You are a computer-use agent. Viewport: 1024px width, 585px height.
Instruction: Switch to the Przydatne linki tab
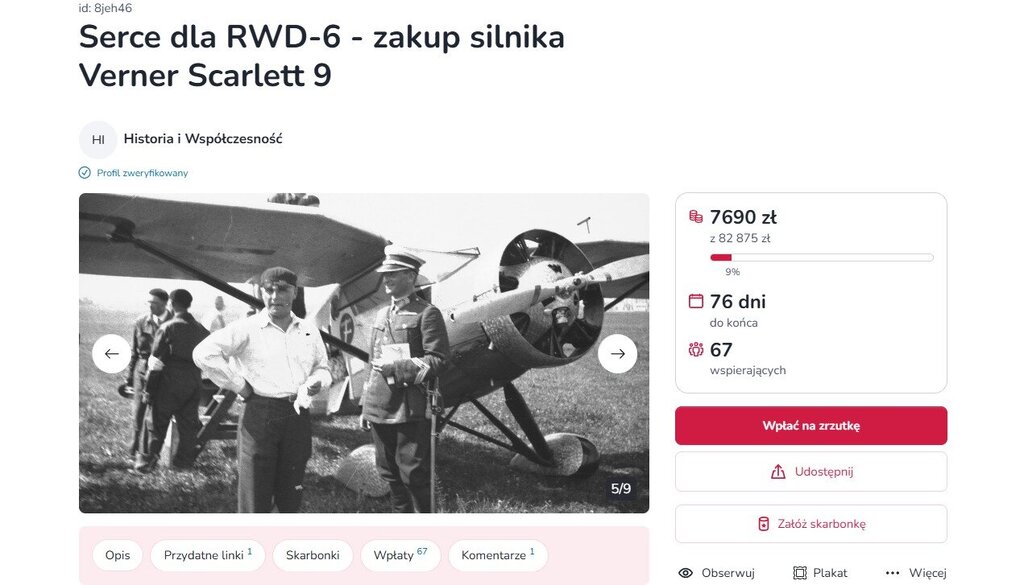pyautogui.click(x=208, y=555)
